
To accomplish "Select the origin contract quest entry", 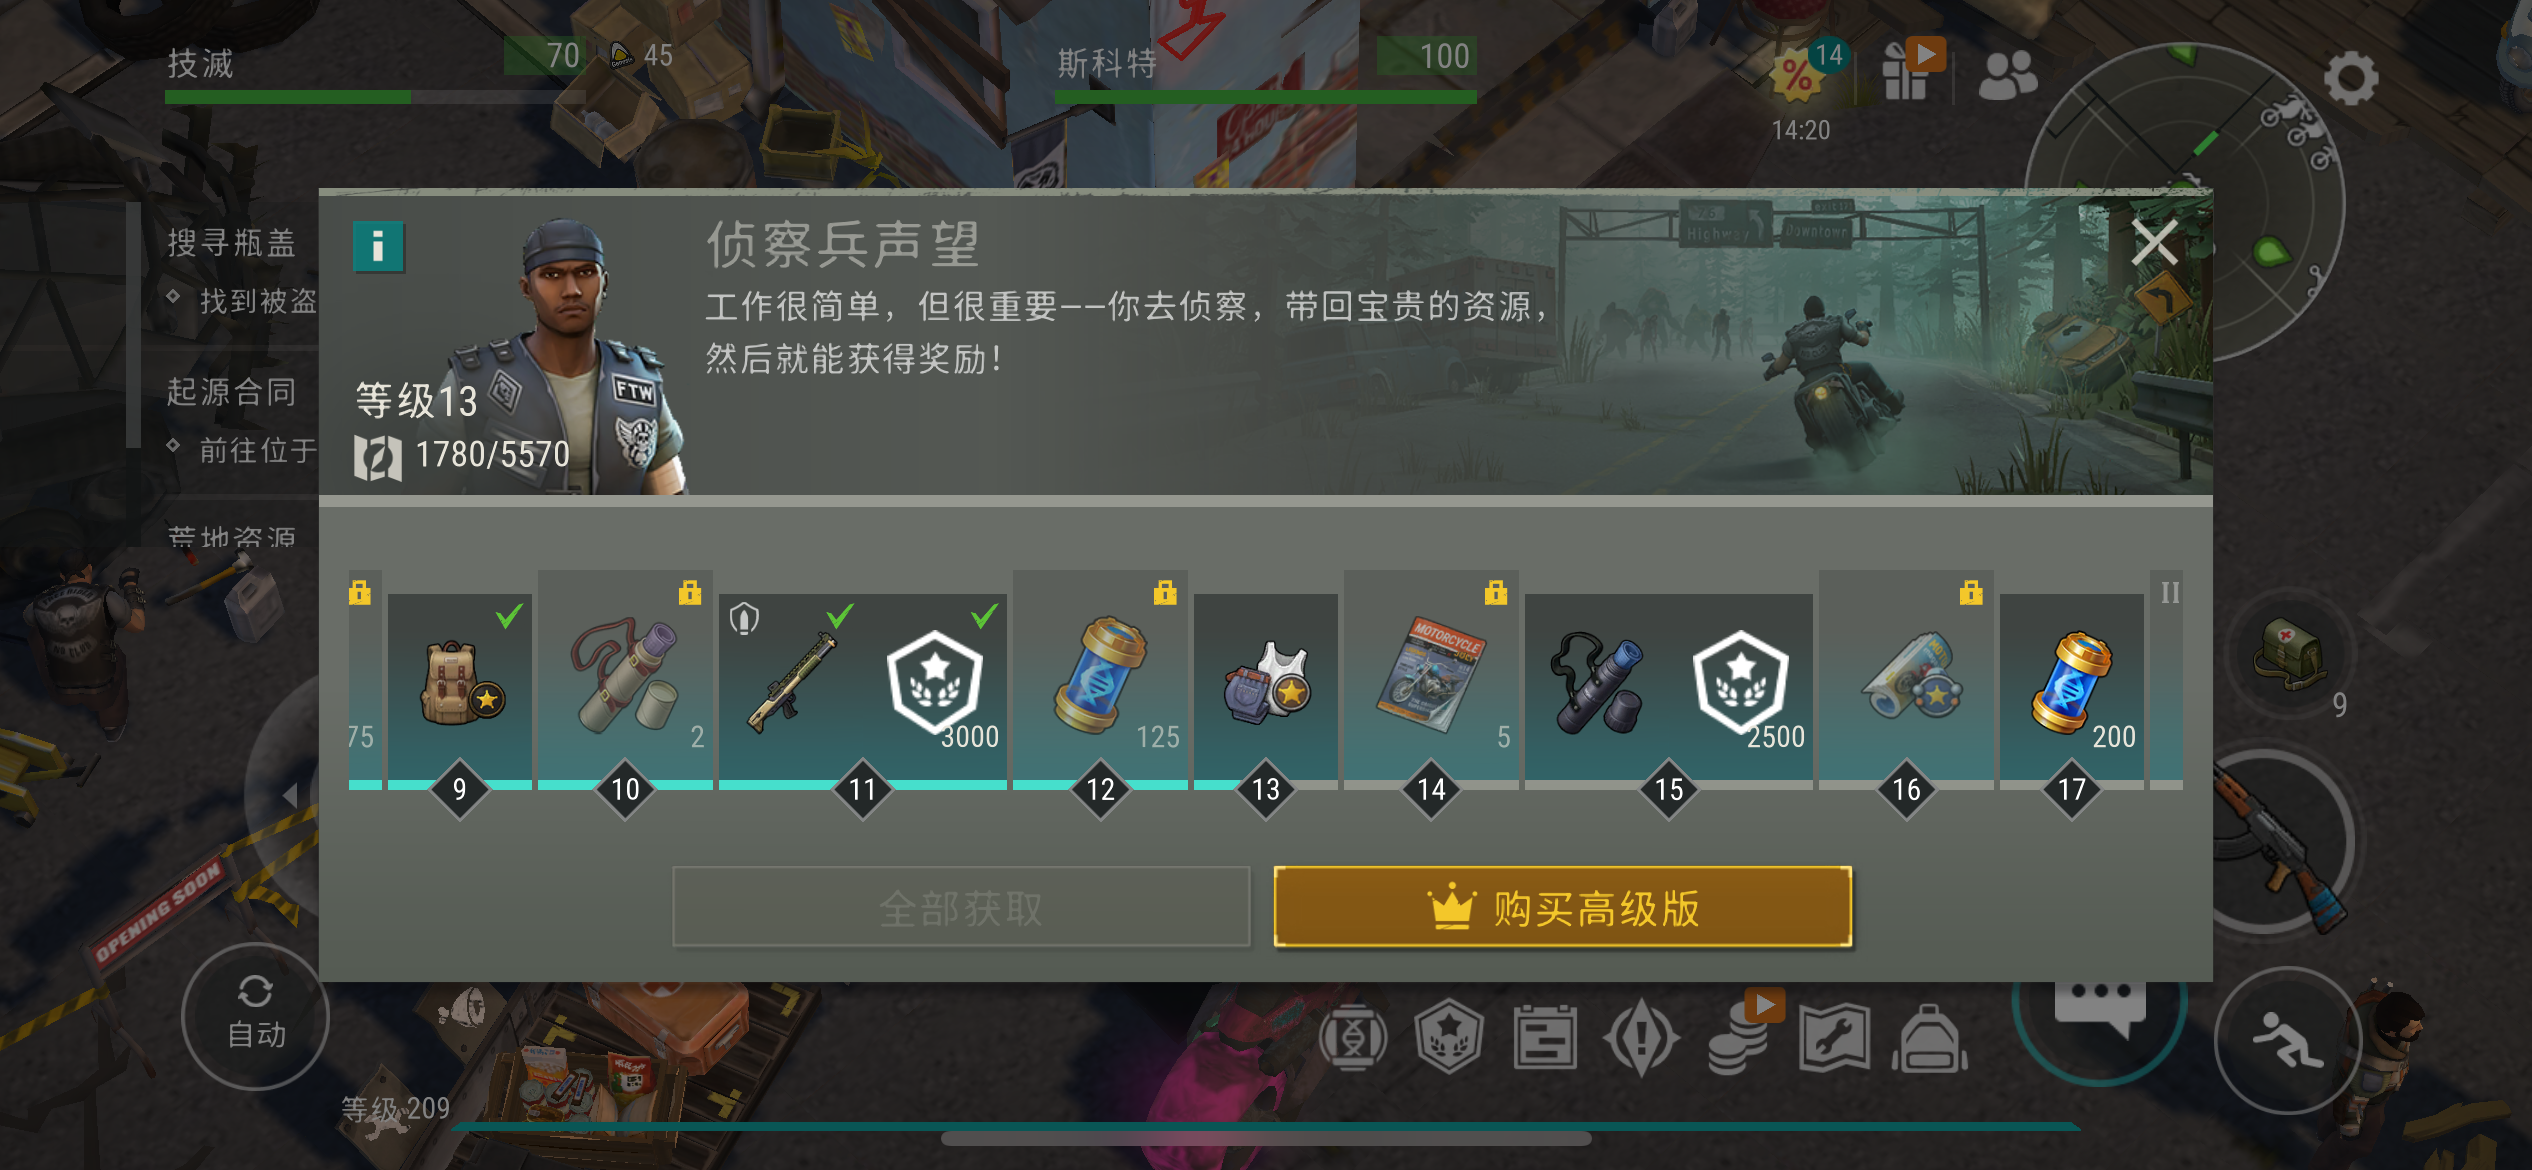I will click(231, 392).
